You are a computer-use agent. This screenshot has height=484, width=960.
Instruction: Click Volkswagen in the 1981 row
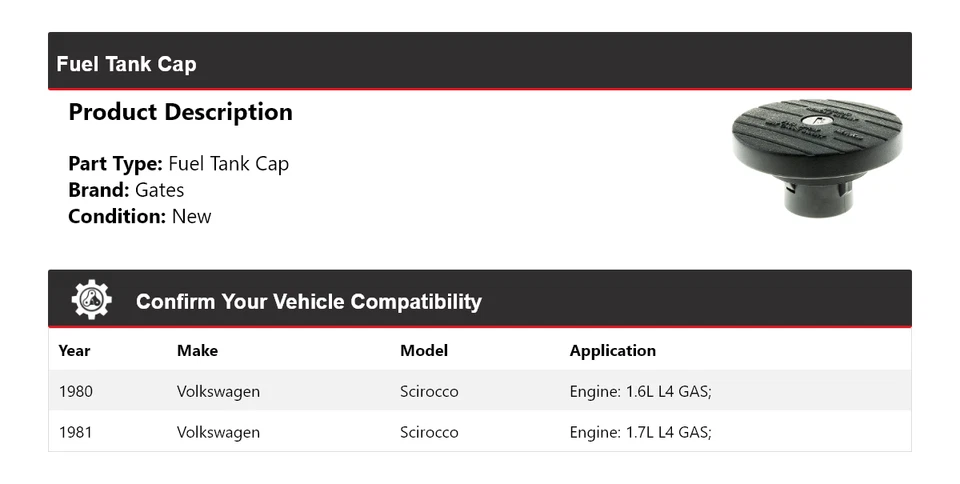click(218, 432)
